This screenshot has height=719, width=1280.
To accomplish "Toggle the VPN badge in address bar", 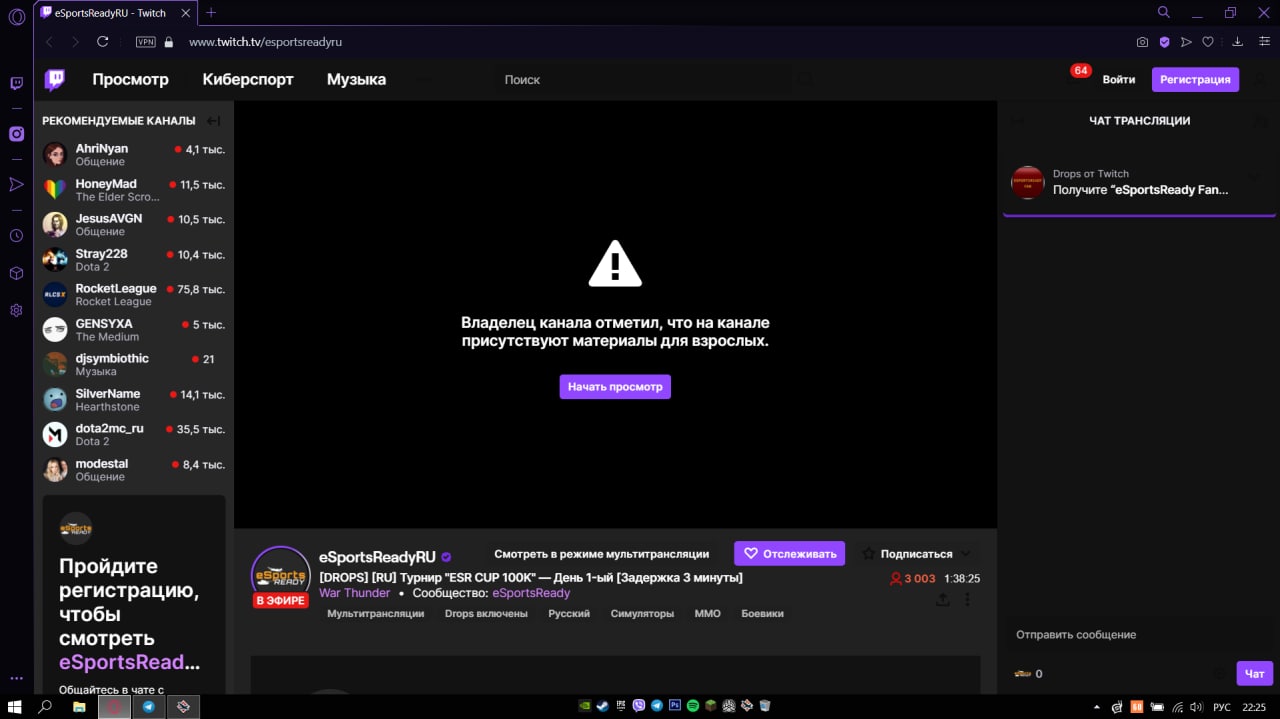I will [146, 42].
